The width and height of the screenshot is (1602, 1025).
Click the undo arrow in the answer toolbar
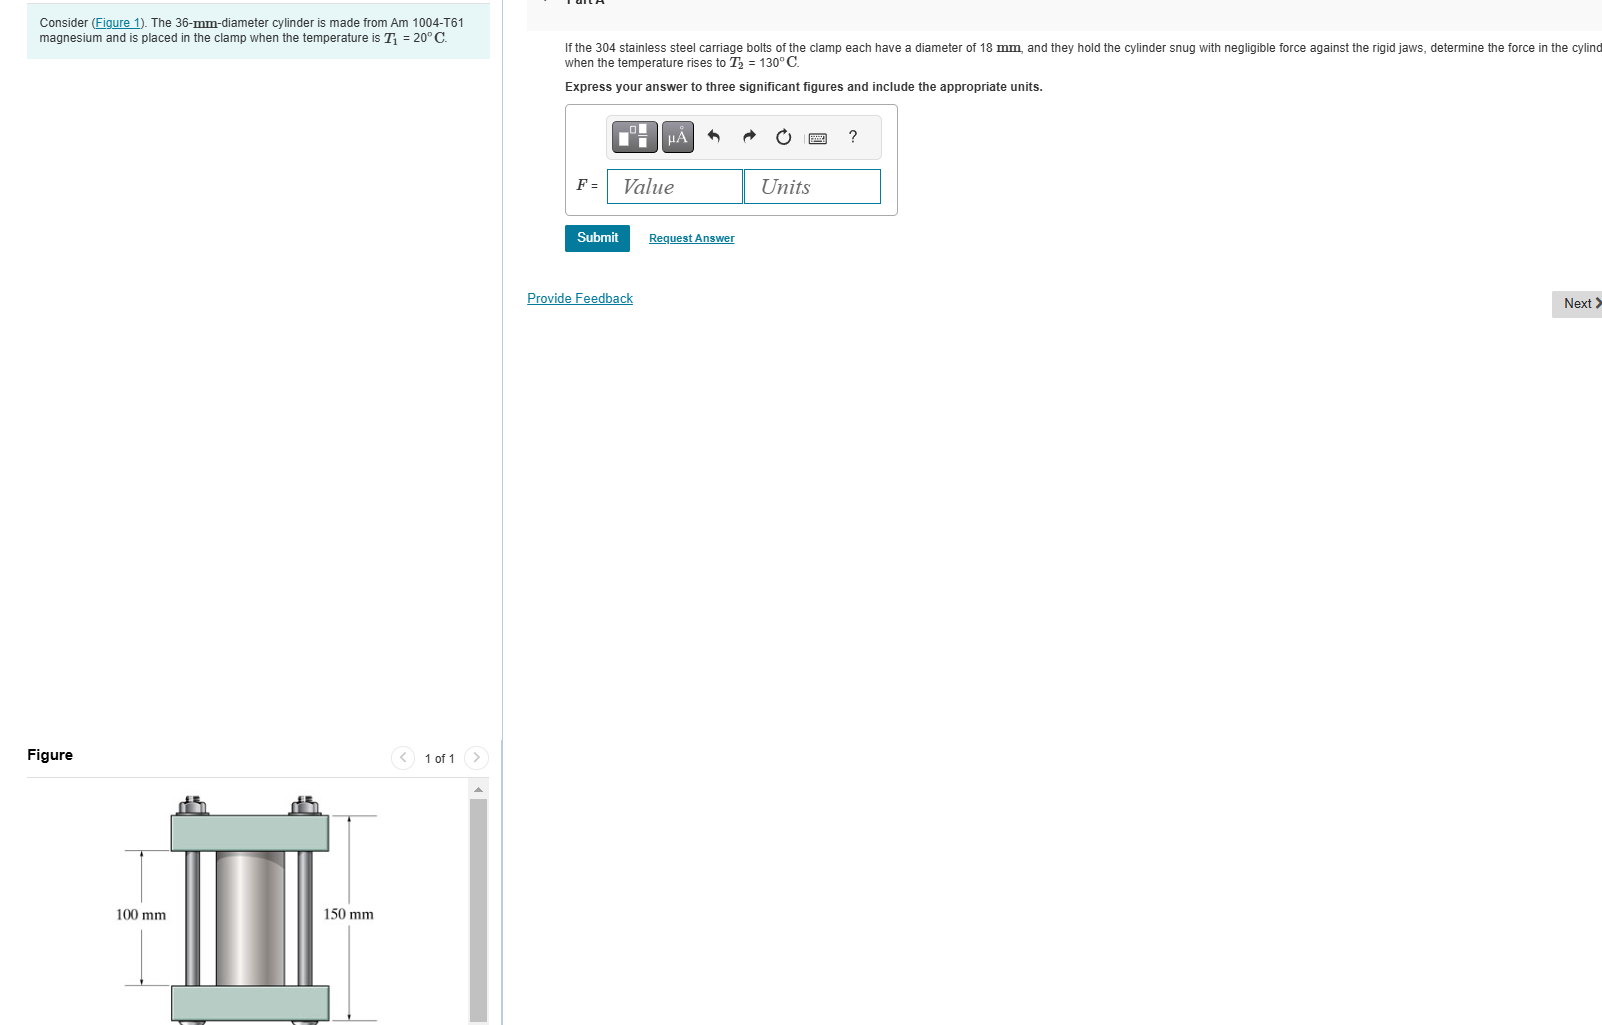pos(713,137)
